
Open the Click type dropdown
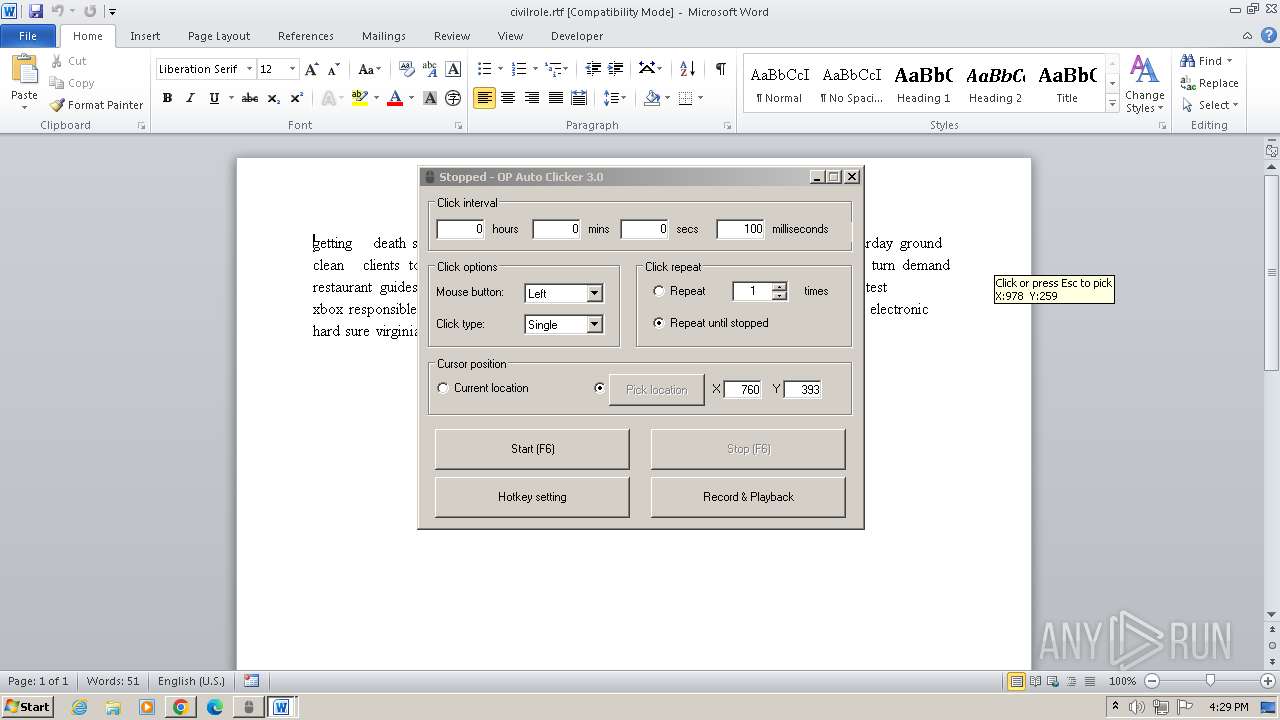click(595, 324)
